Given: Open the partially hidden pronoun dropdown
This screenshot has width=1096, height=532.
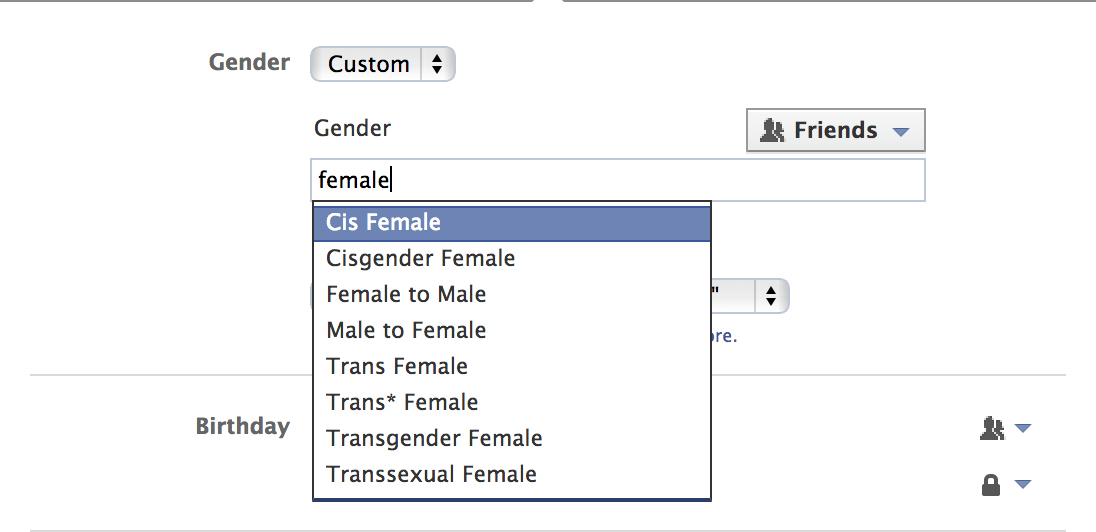Looking at the screenshot, I should 768,296.
